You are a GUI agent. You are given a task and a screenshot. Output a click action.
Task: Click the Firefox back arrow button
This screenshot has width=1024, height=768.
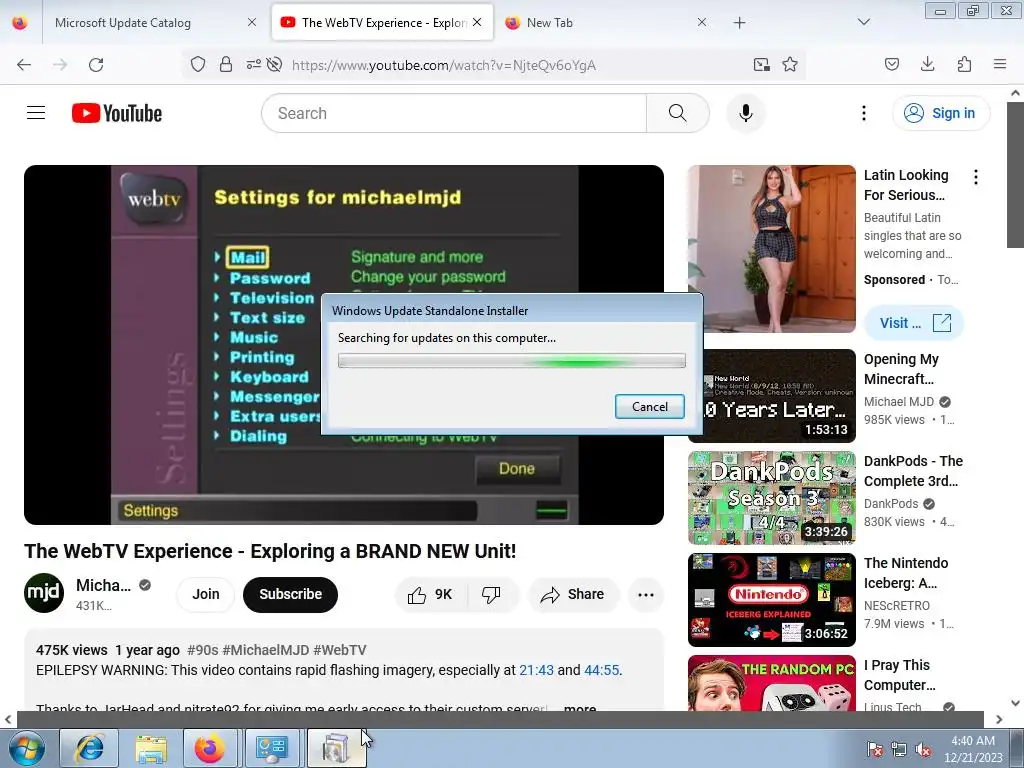coord(24,65)
